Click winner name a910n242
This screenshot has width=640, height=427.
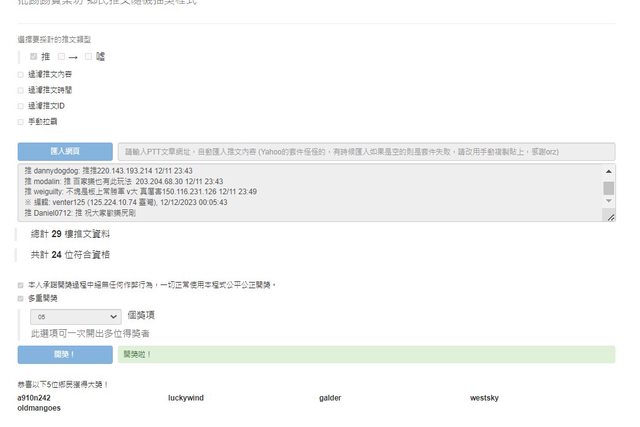point(34,398)
